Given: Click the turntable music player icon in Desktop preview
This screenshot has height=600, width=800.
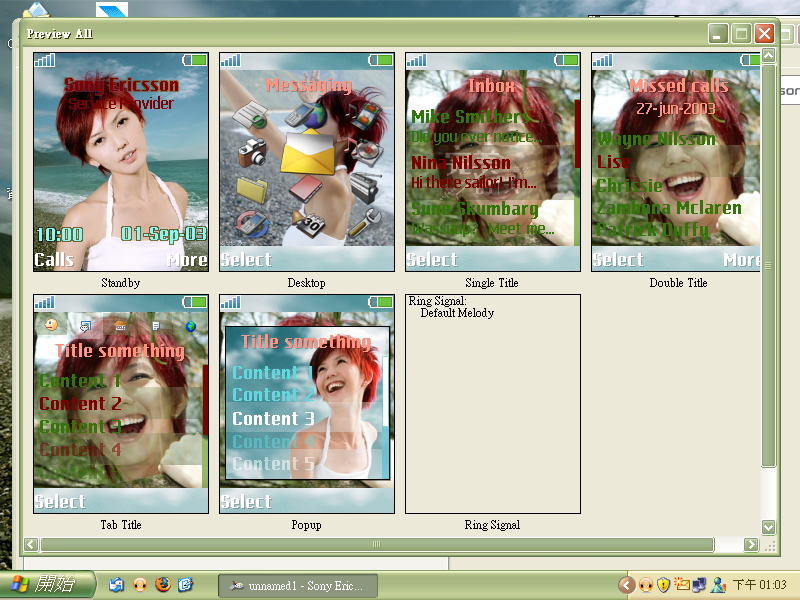Looking at the screenshot, I should [364, 150].
